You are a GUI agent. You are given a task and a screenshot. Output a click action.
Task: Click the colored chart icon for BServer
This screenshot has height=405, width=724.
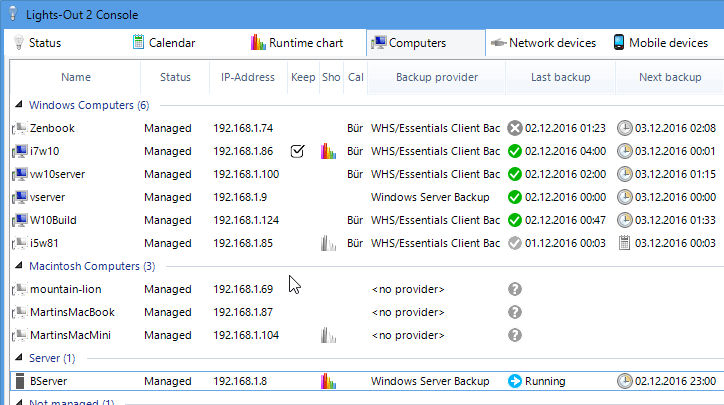click(328, 381)
